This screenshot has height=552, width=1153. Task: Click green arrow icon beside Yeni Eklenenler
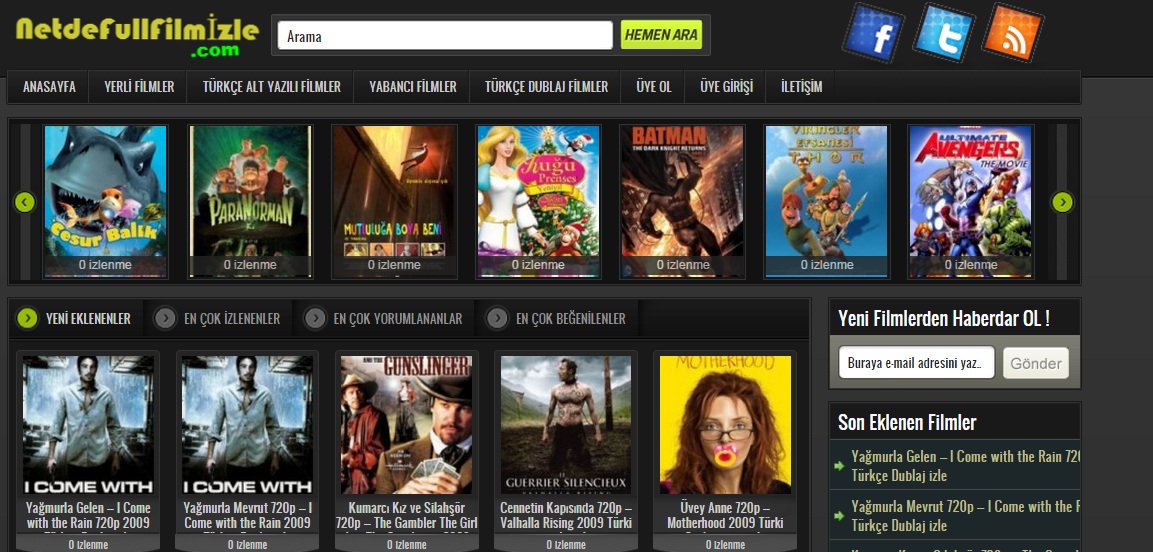click(27, 318)
